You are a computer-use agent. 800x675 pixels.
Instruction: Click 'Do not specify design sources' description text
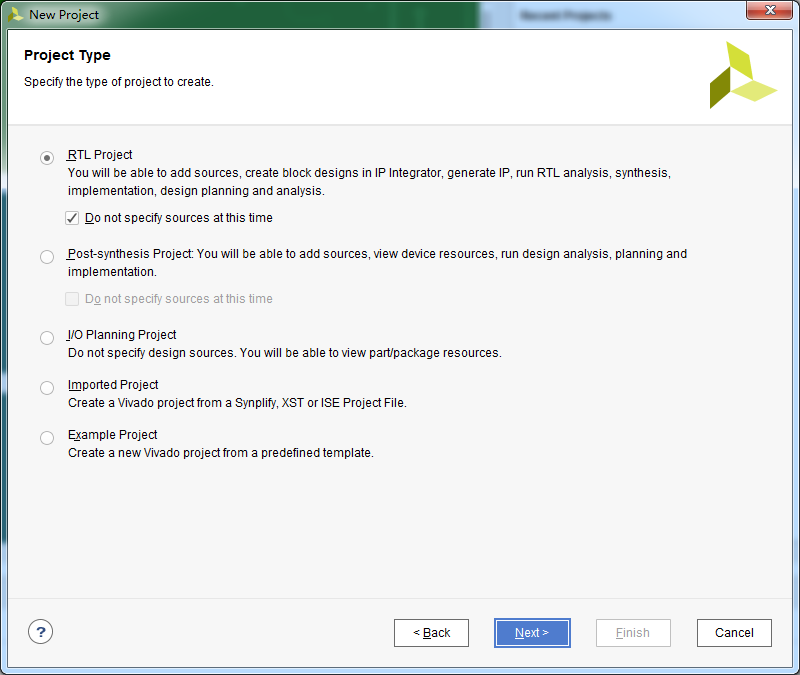tap(285, 353)
